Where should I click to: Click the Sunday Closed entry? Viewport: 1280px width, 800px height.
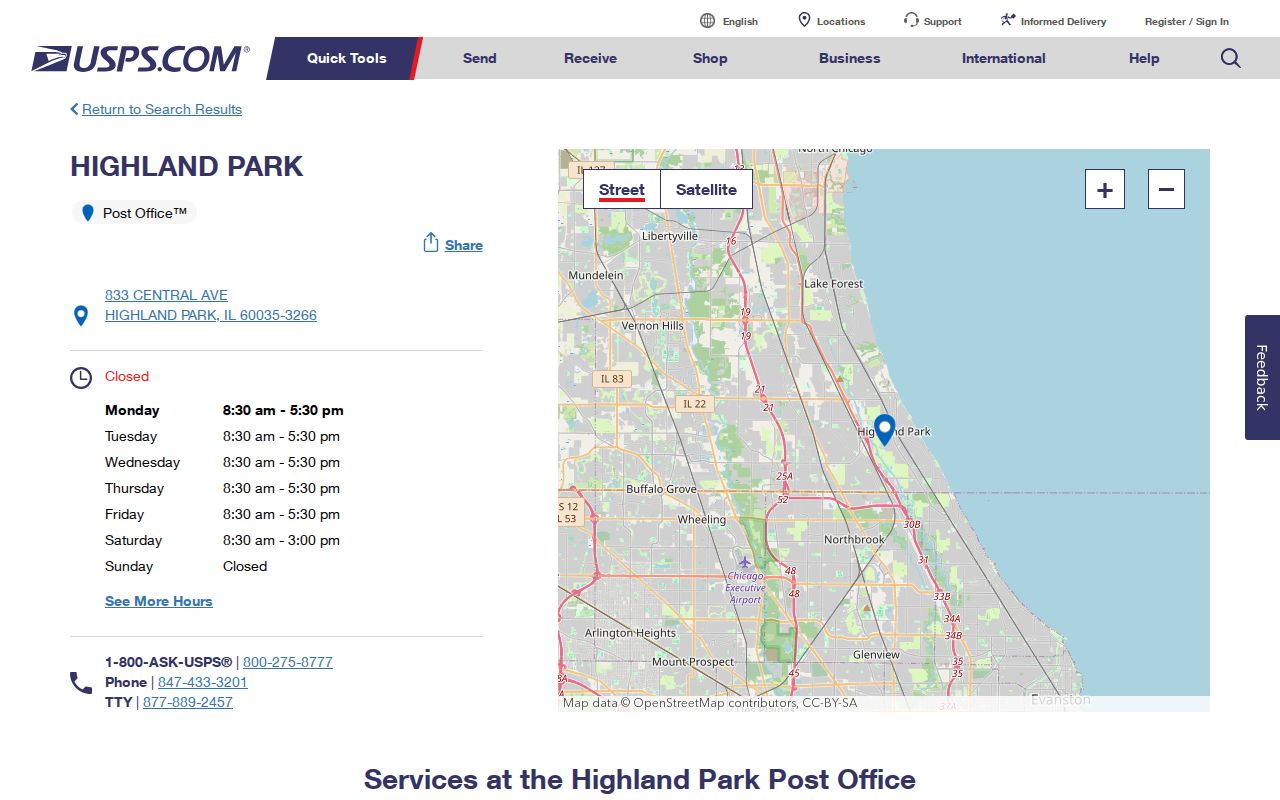click(x=245, y=566)
